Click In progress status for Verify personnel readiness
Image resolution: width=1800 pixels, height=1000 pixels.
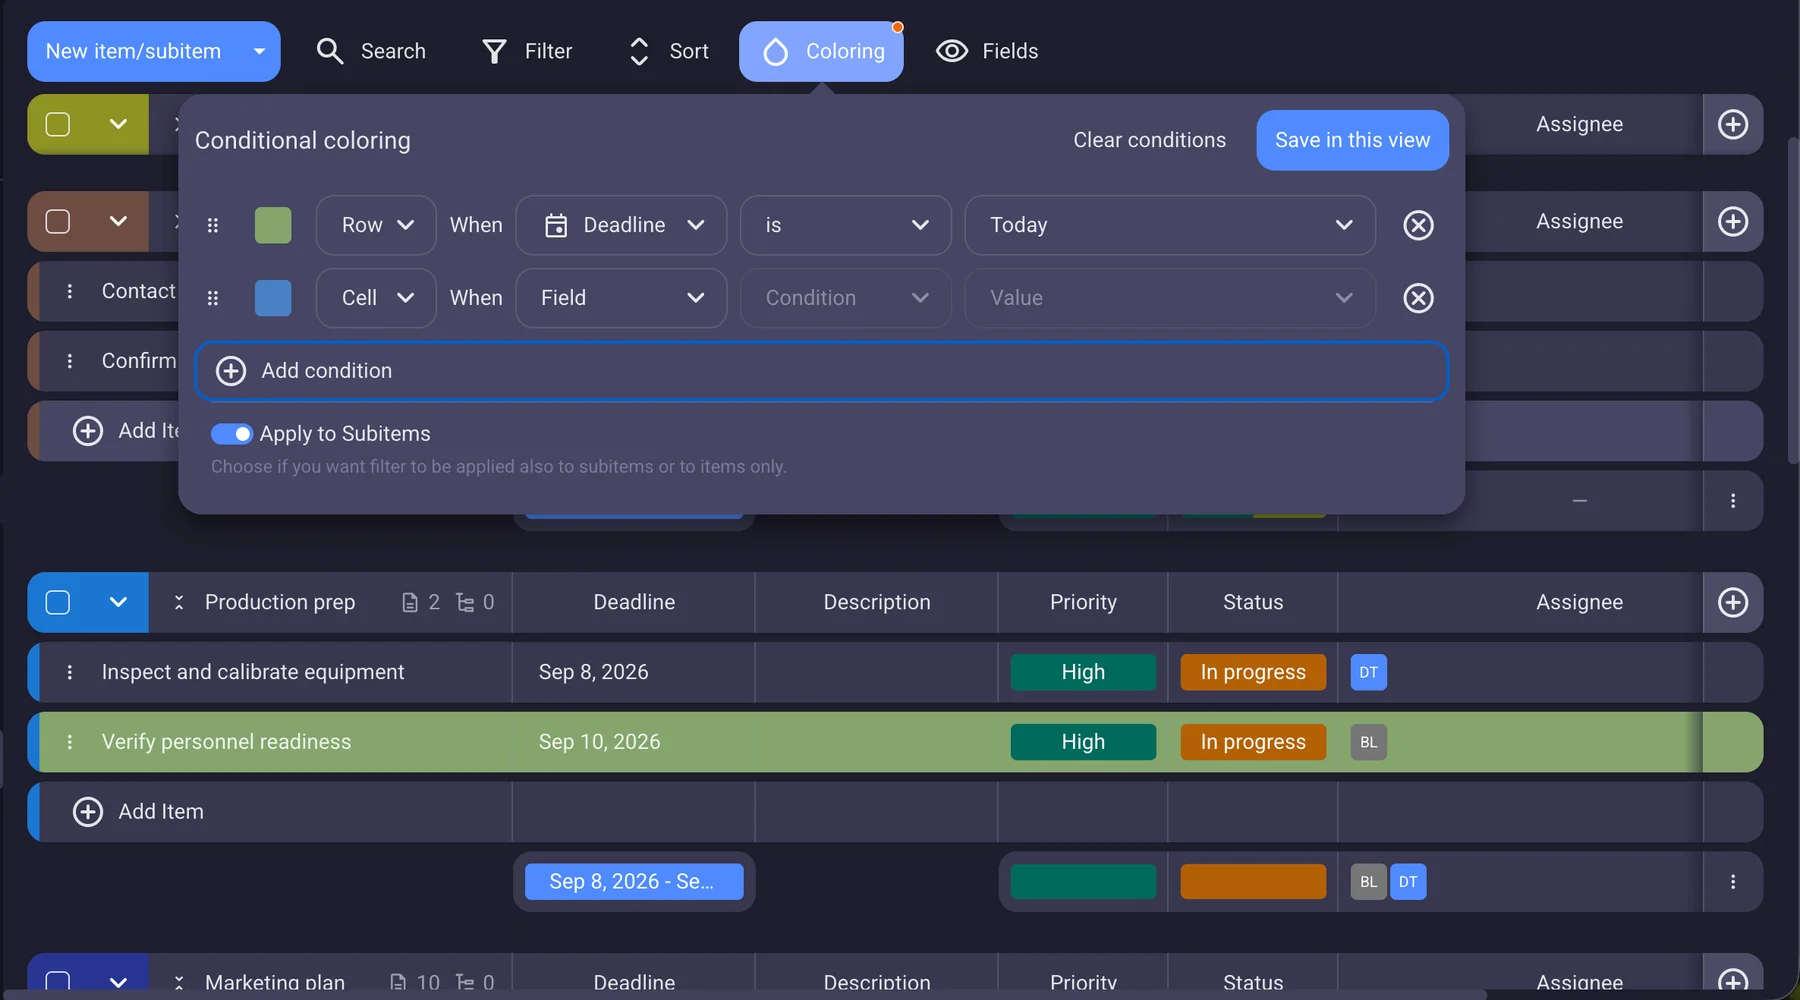(x=1253, y=742)
